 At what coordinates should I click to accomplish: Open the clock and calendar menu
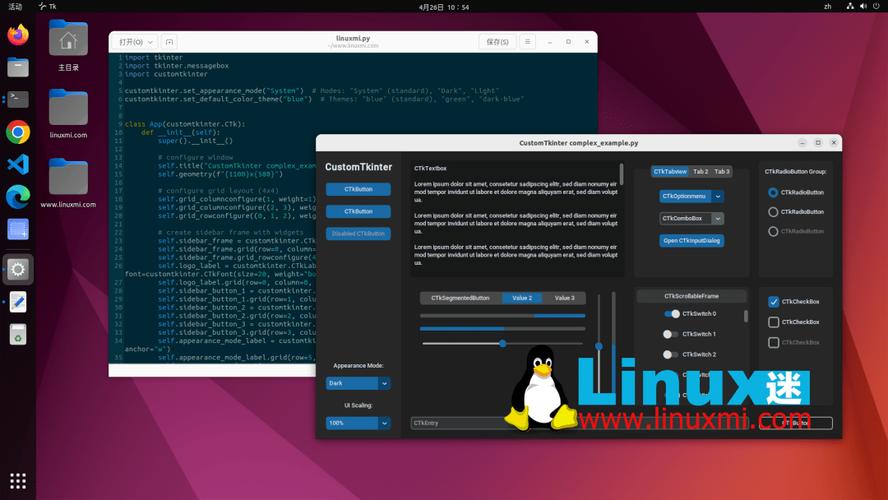tap(443, 7)
